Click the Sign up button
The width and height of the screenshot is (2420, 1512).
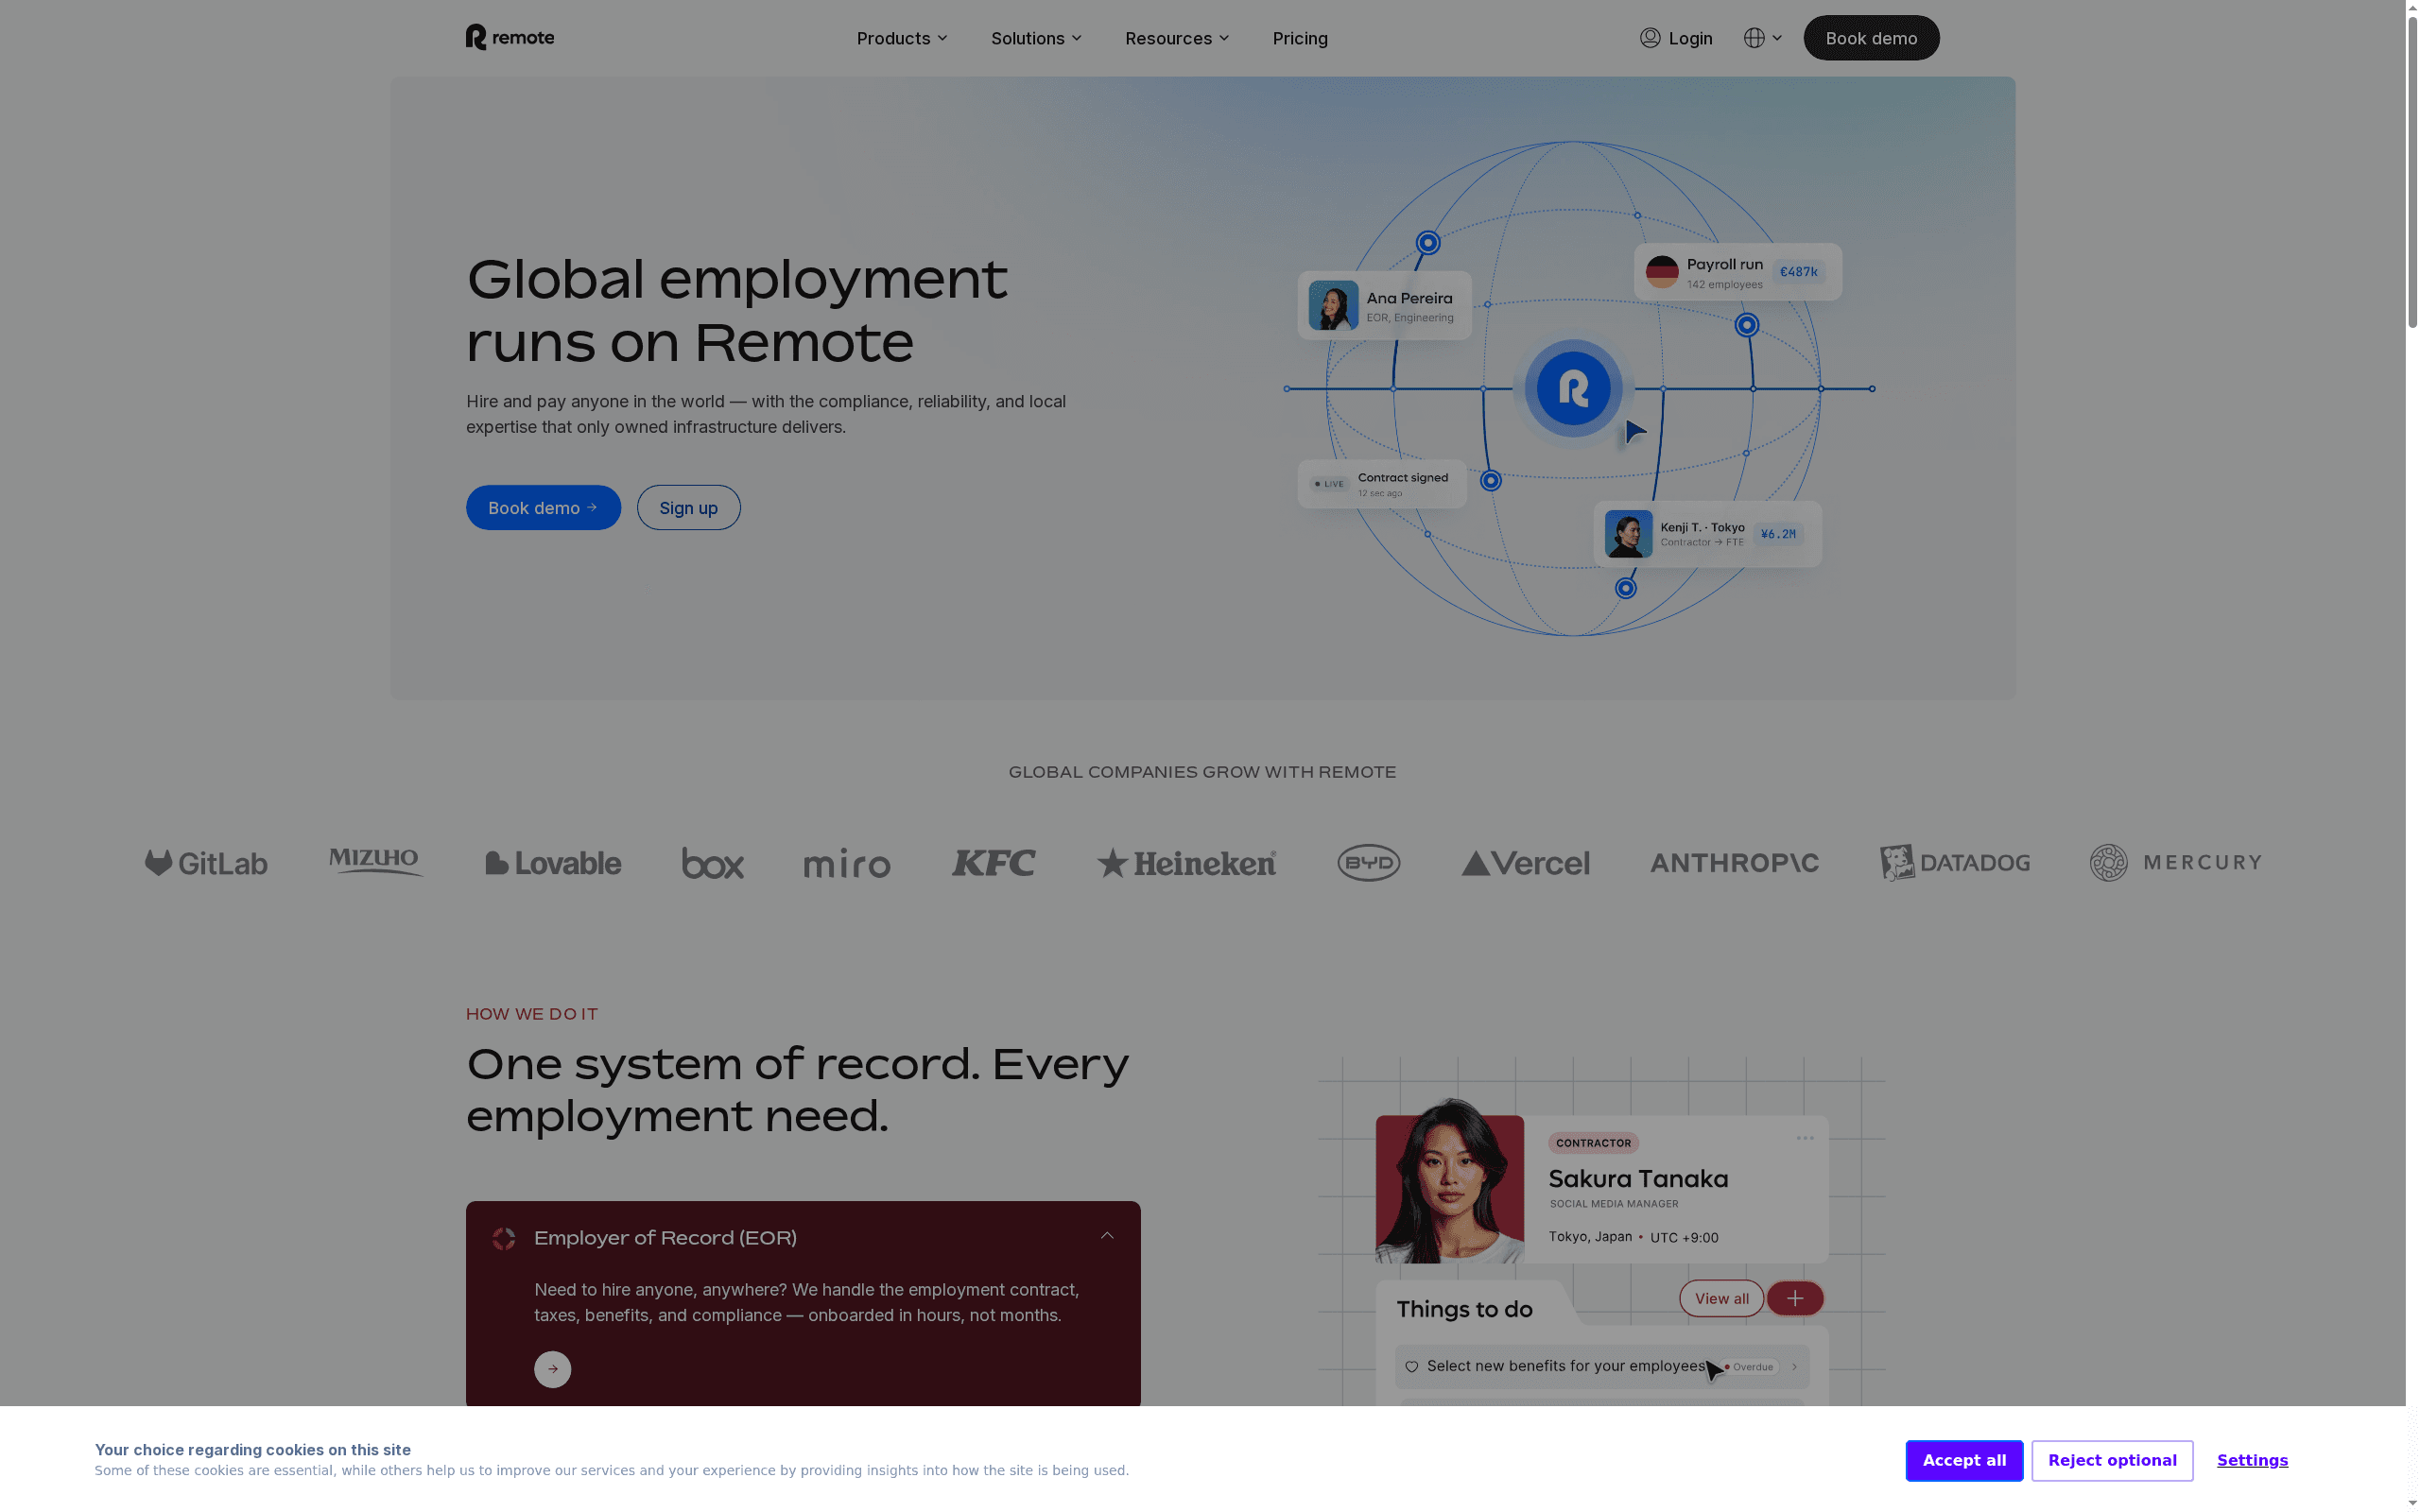(x=688, y=508)
